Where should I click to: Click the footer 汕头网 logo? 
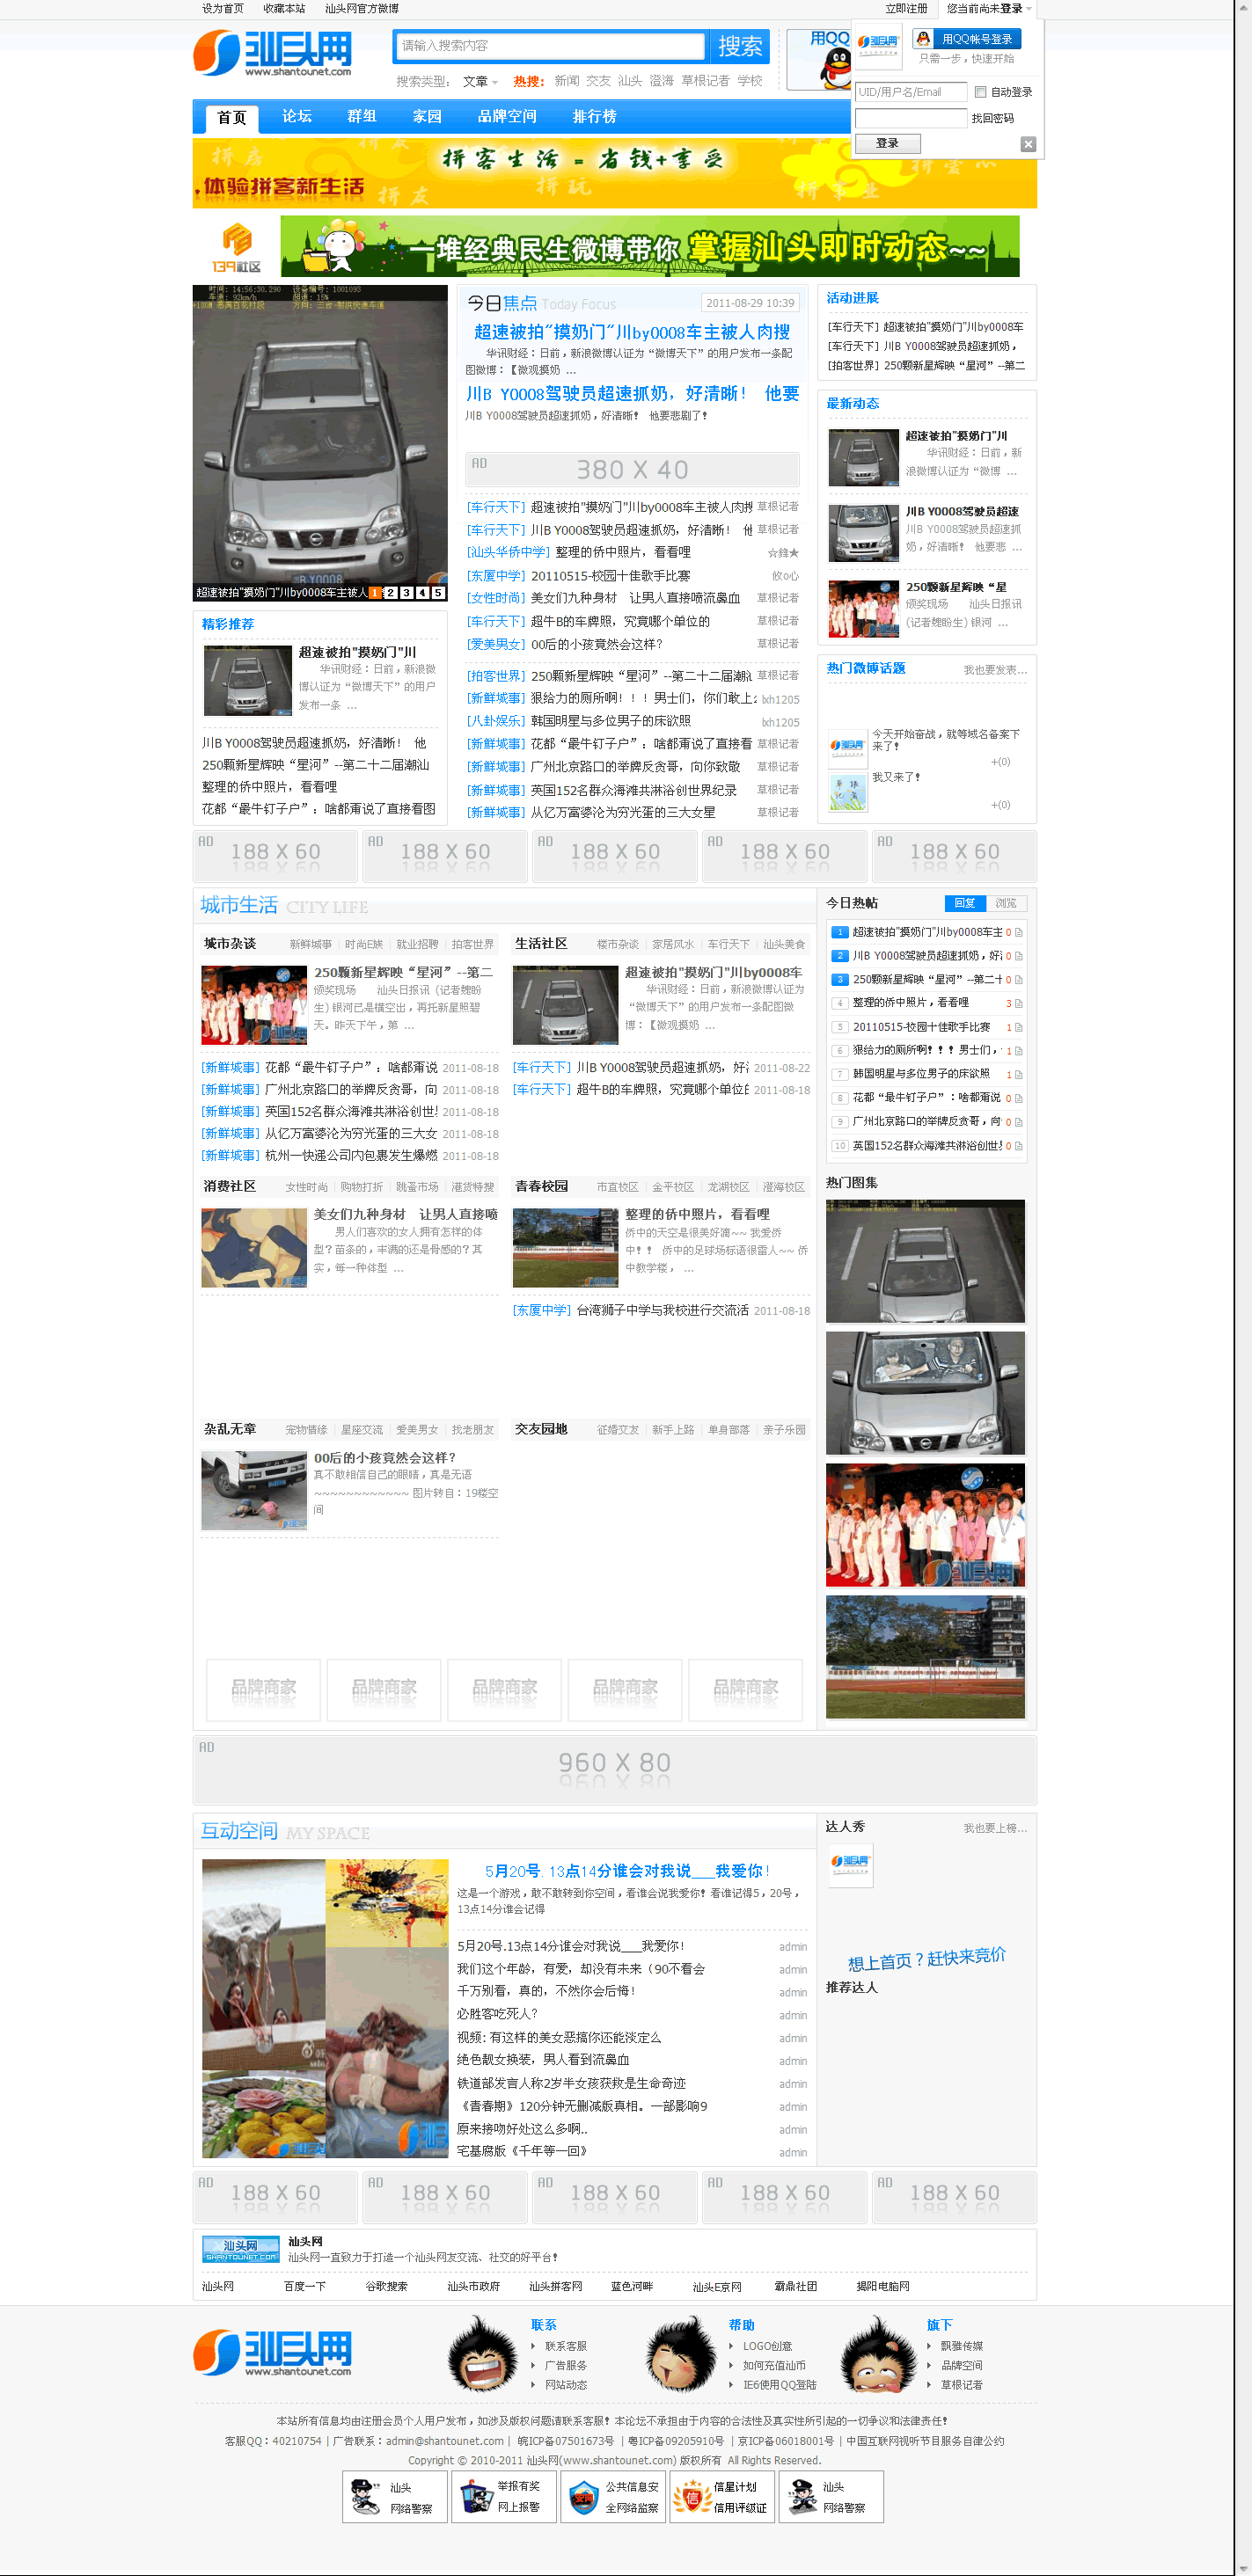pos(272,2352)
